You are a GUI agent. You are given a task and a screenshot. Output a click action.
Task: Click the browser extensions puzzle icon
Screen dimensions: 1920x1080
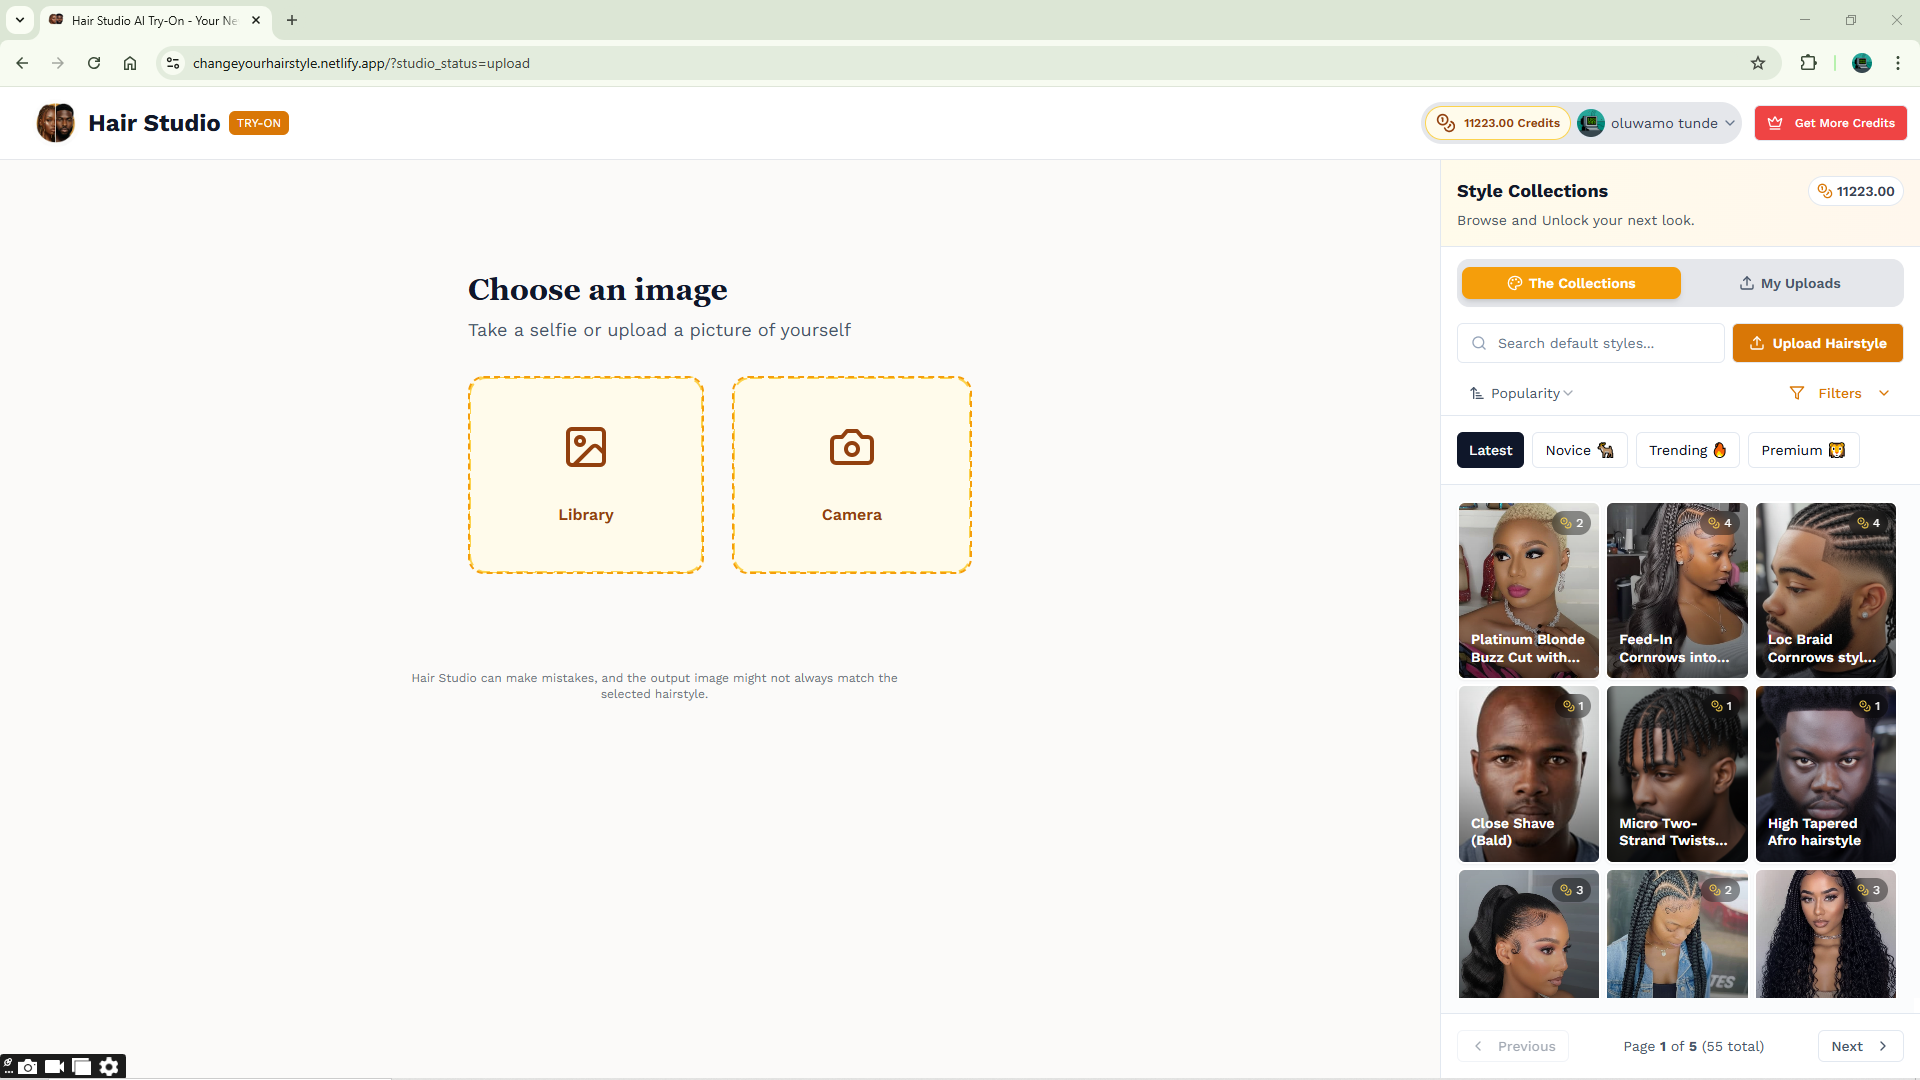click(x=1808, y=63)
